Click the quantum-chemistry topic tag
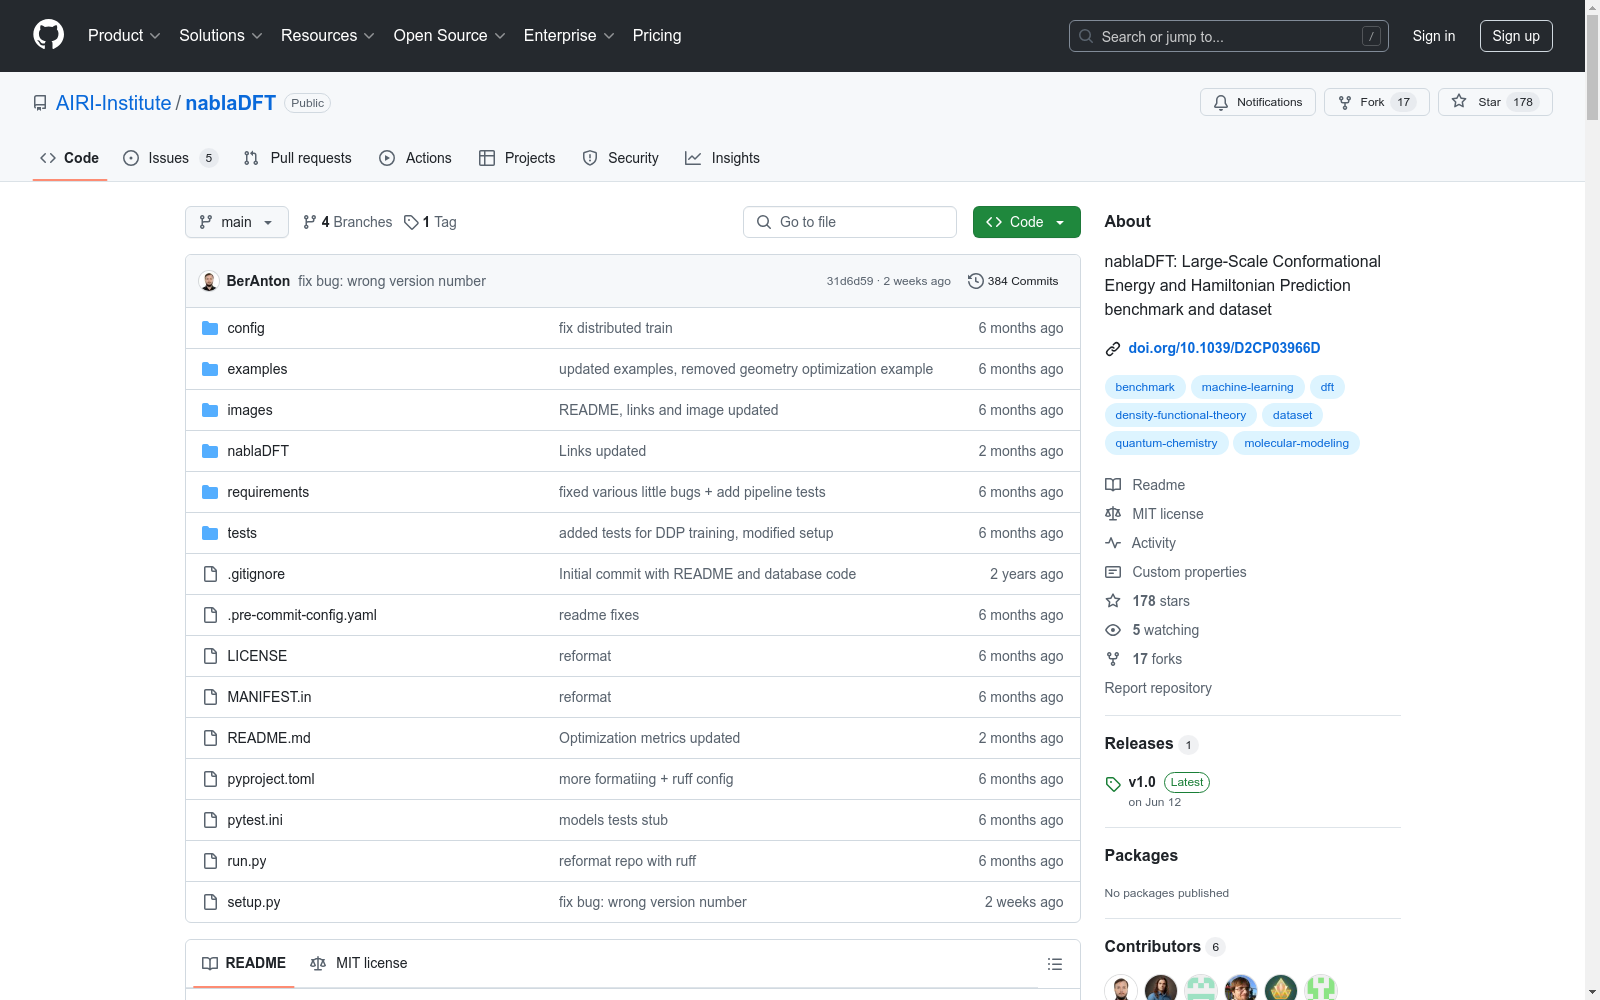Image resolution: width=1600 pixels, height=1000 pixels. tap(1166, 443)
